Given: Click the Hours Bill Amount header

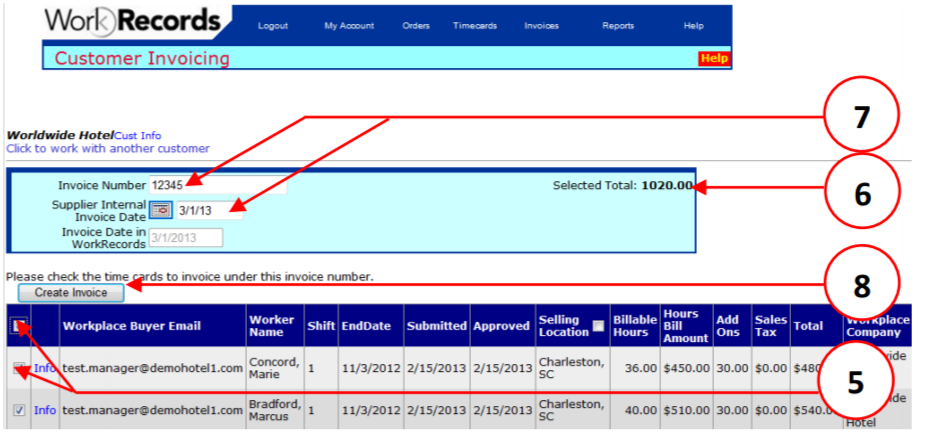Looking at the screenshot, I should click(686, 326).
